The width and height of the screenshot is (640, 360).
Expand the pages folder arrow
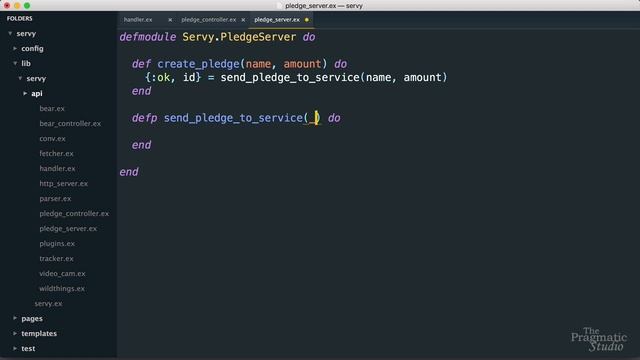15,318
